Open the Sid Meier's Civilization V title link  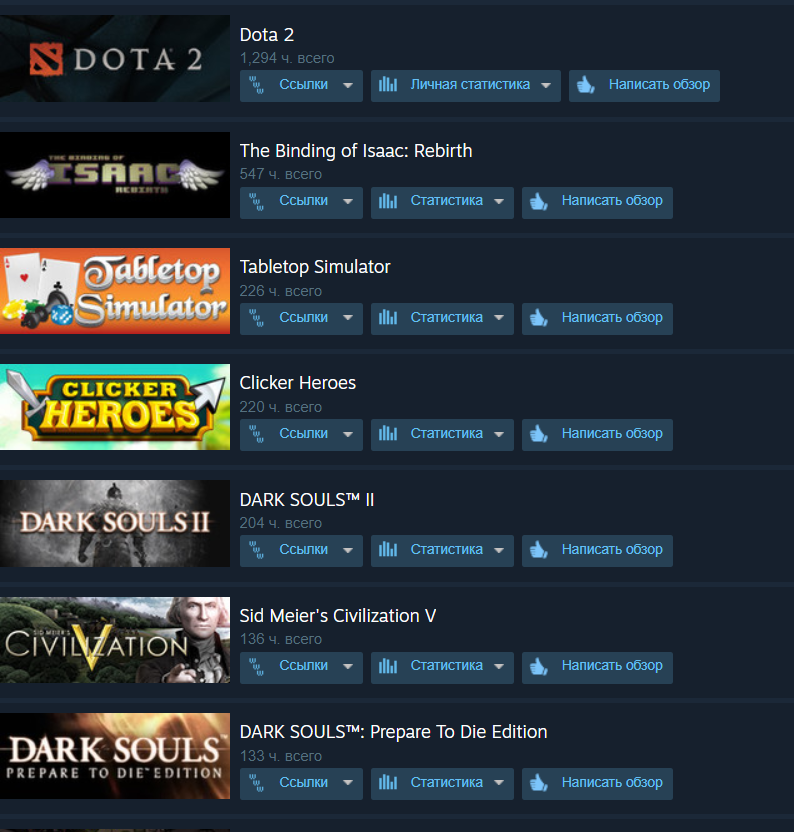tap(338, 616)
